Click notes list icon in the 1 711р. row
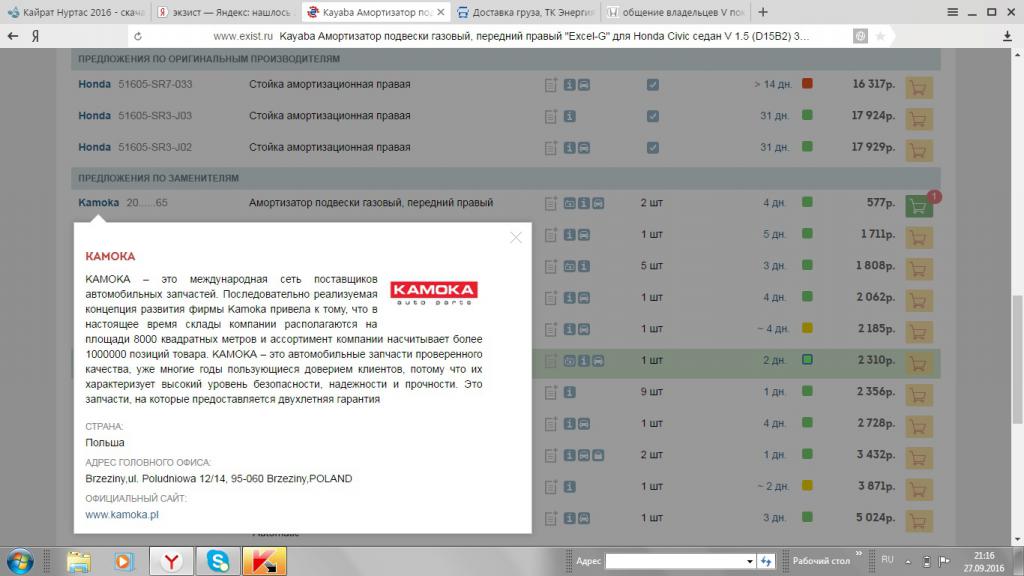This screenshot has height=576, width=1024. [x=551, y=234]
